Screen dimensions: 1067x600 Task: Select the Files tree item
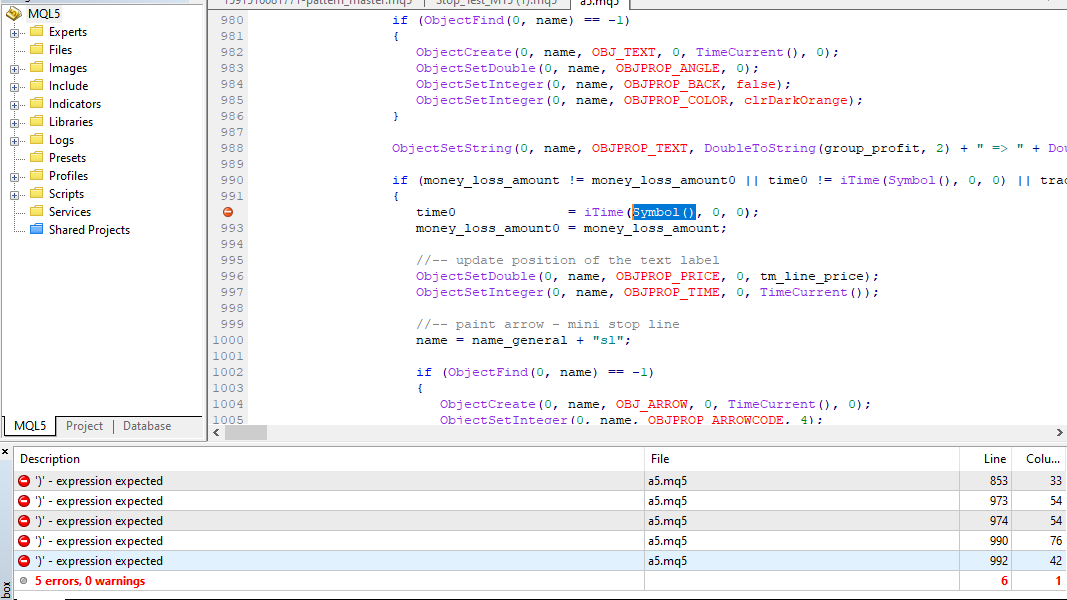tap(60, 50)
